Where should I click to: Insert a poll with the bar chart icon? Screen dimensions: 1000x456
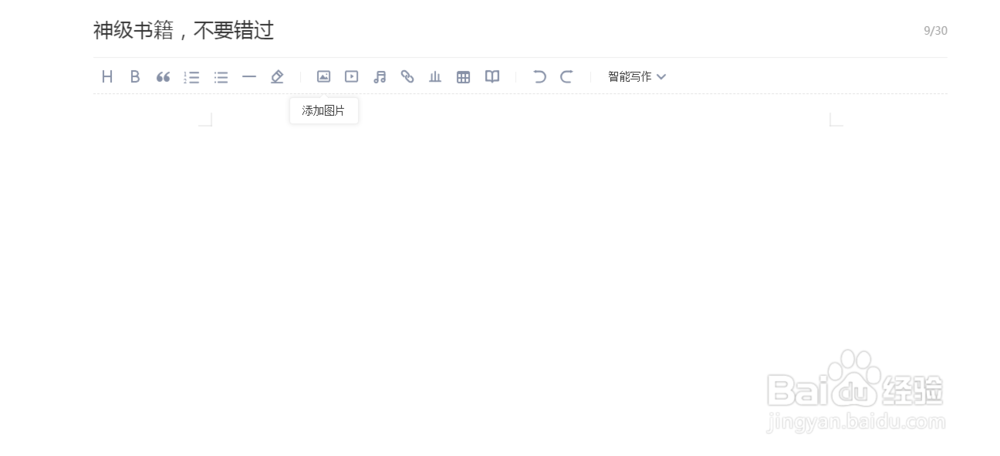click(435, 77)
